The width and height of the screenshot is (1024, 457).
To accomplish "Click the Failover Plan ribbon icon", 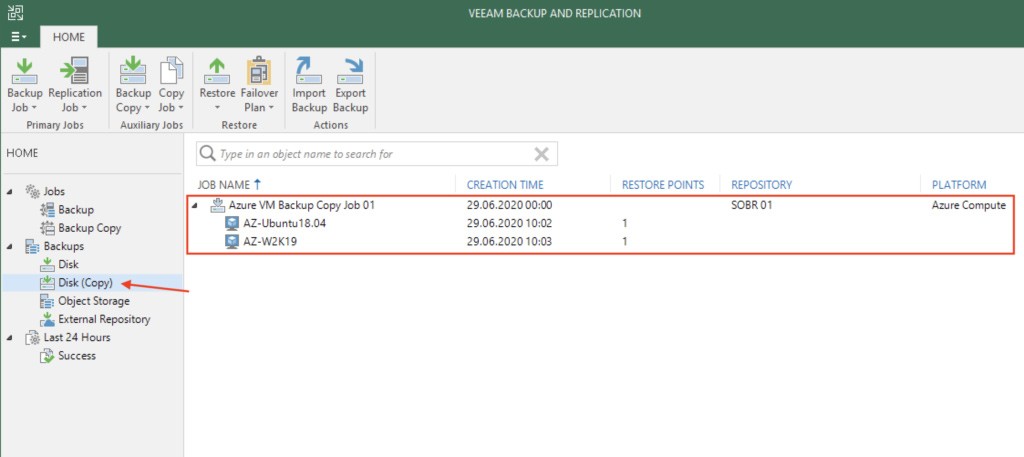I will click(259, 71).
